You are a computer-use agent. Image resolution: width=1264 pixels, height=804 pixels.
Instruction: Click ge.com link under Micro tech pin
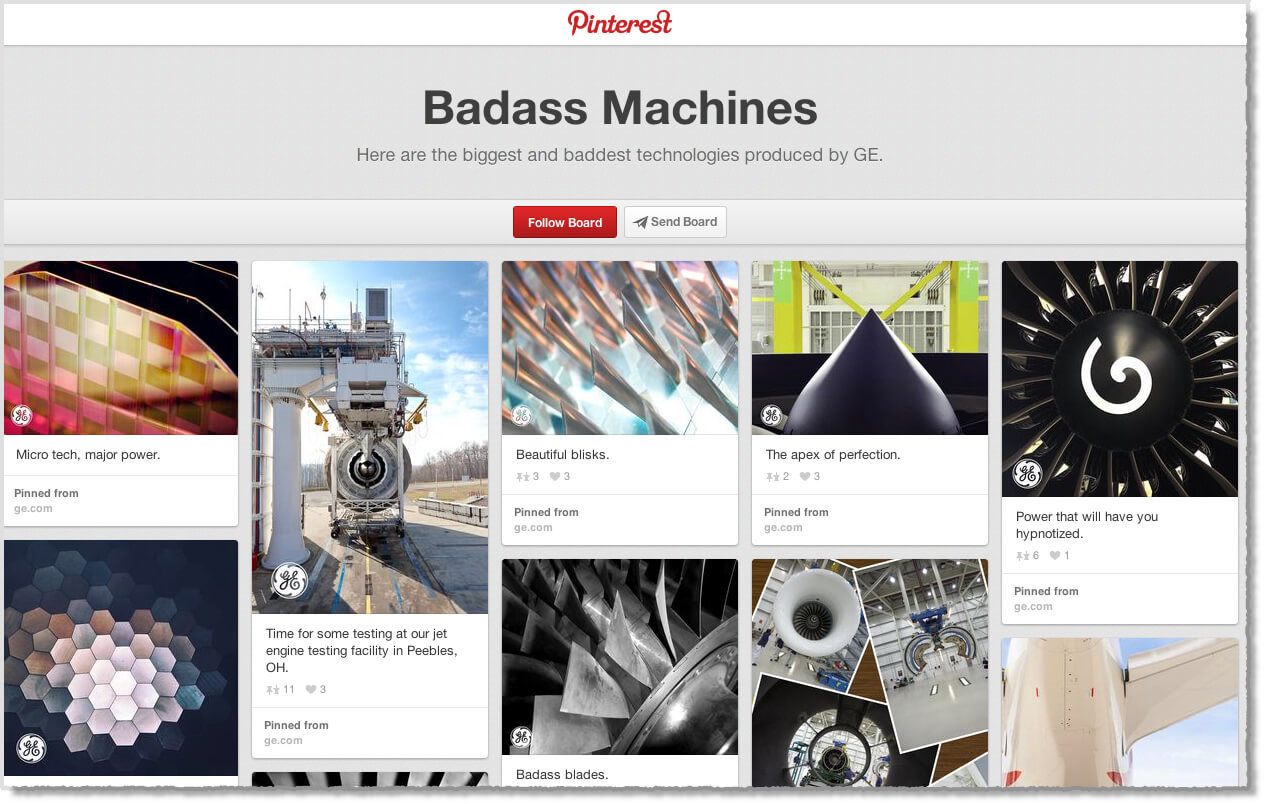point(33,509)
